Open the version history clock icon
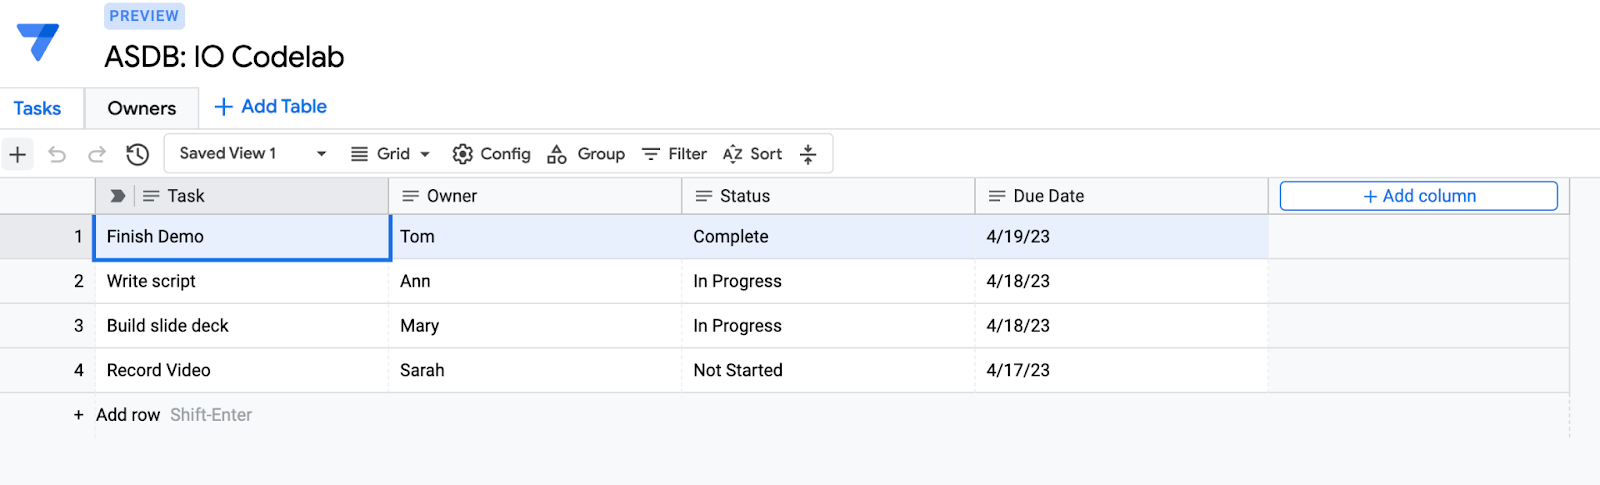Viewport: 1600px width, 485px height. tap(137, 154)
